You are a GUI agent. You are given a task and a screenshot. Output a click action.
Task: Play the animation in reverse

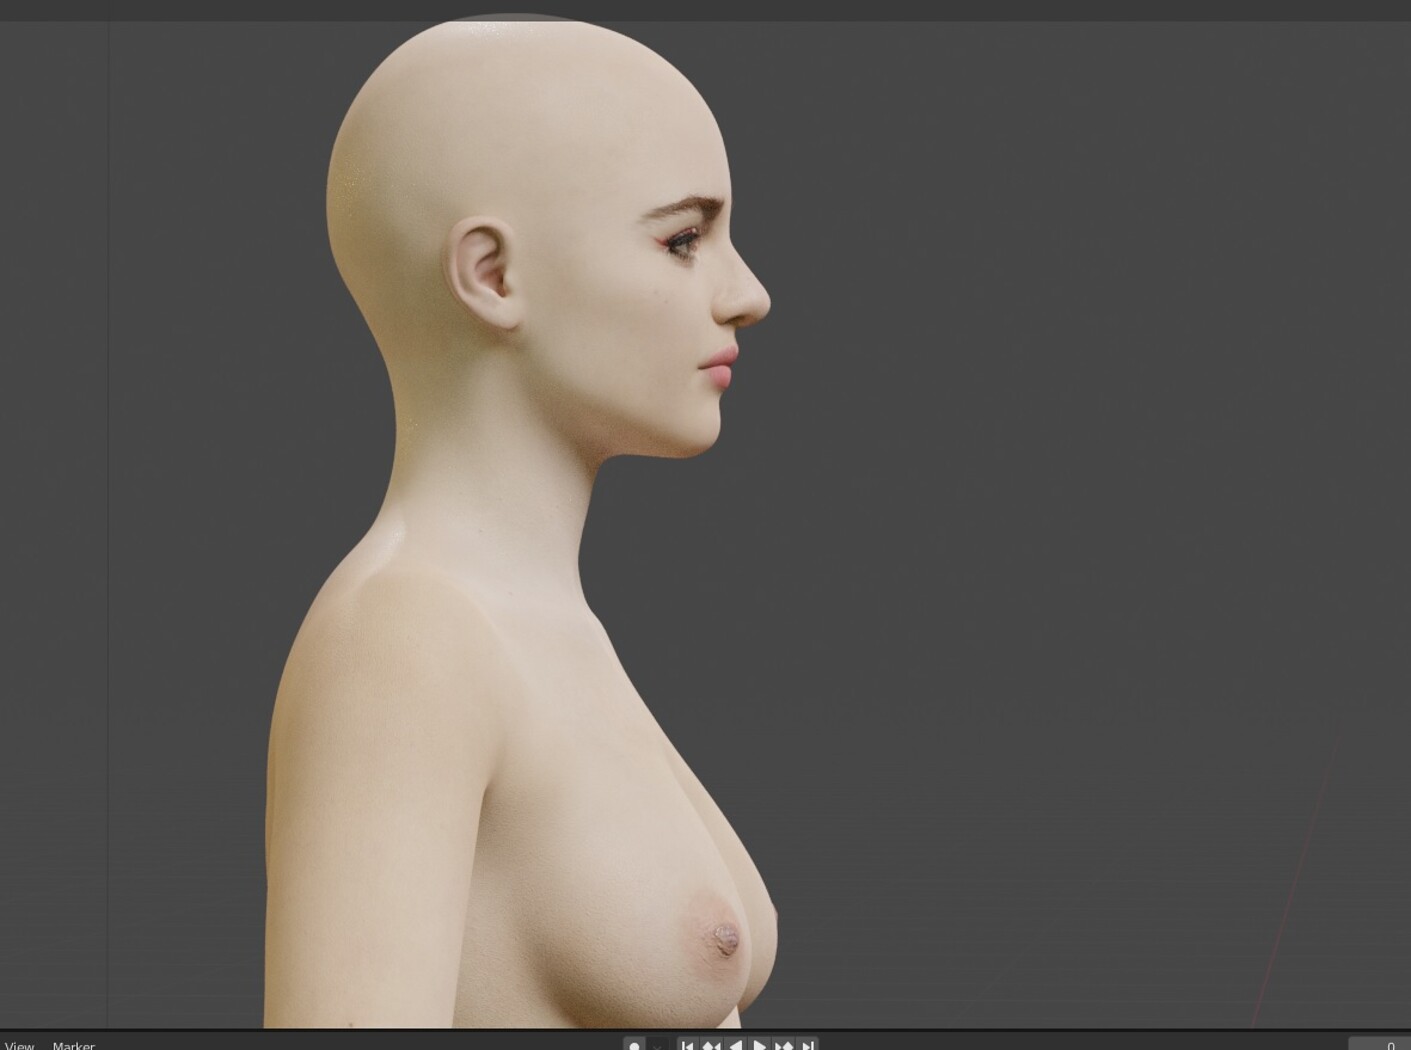tap(735, 1045)
